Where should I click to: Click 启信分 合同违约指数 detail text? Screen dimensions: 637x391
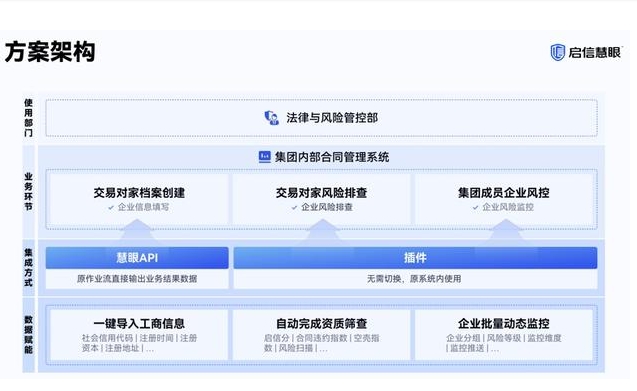point(321,343)
